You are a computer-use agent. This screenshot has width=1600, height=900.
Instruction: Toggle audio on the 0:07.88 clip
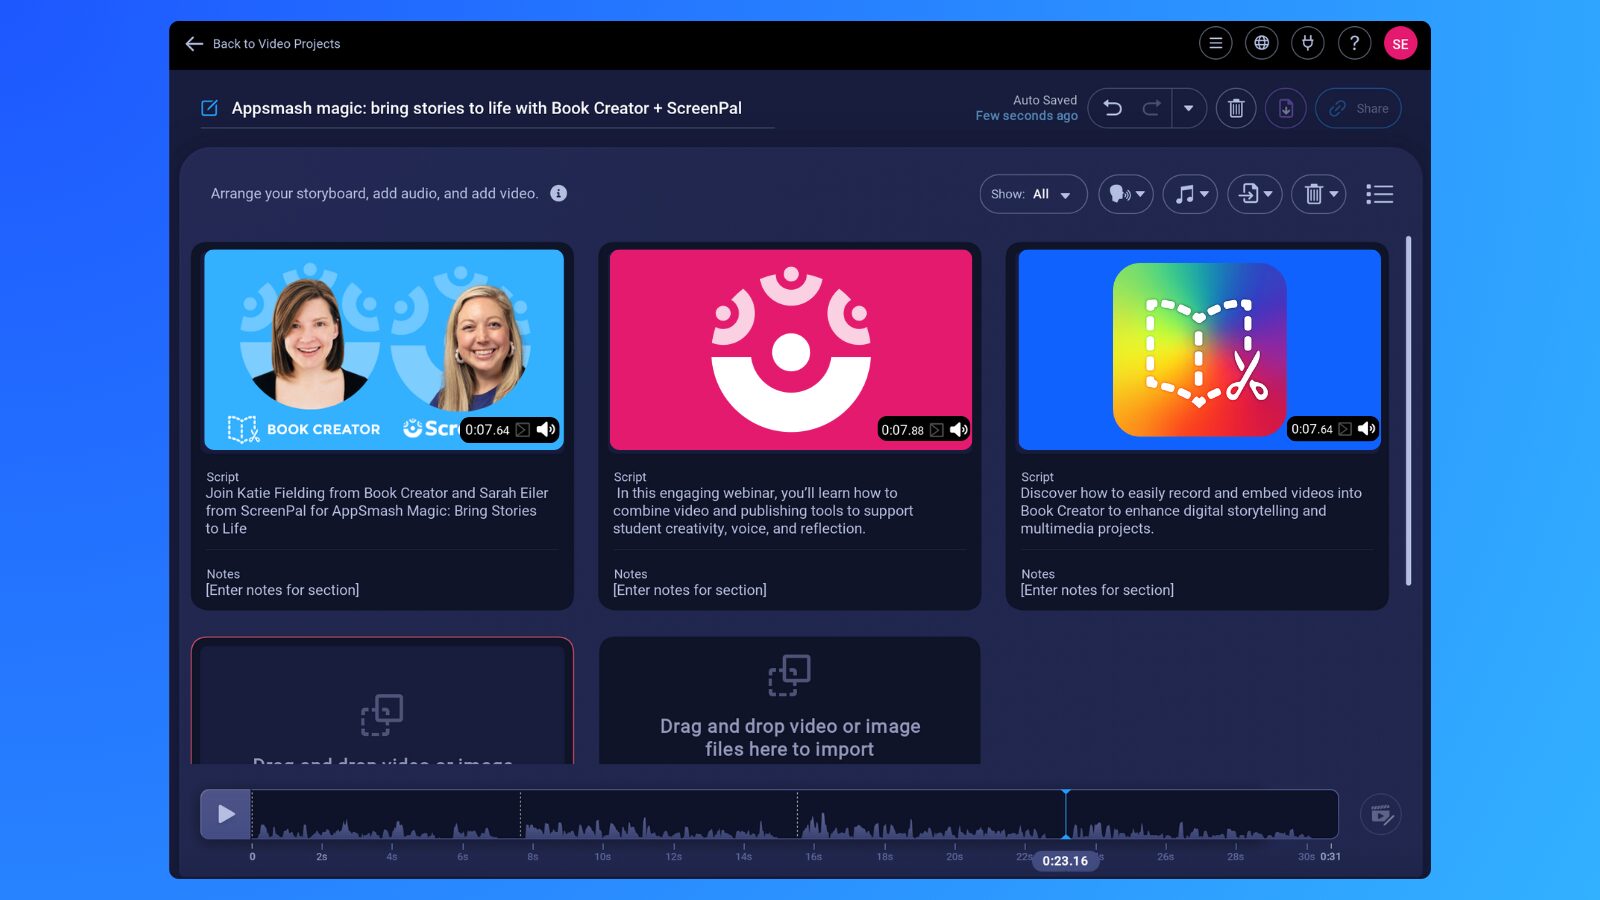tap(959, 429)
